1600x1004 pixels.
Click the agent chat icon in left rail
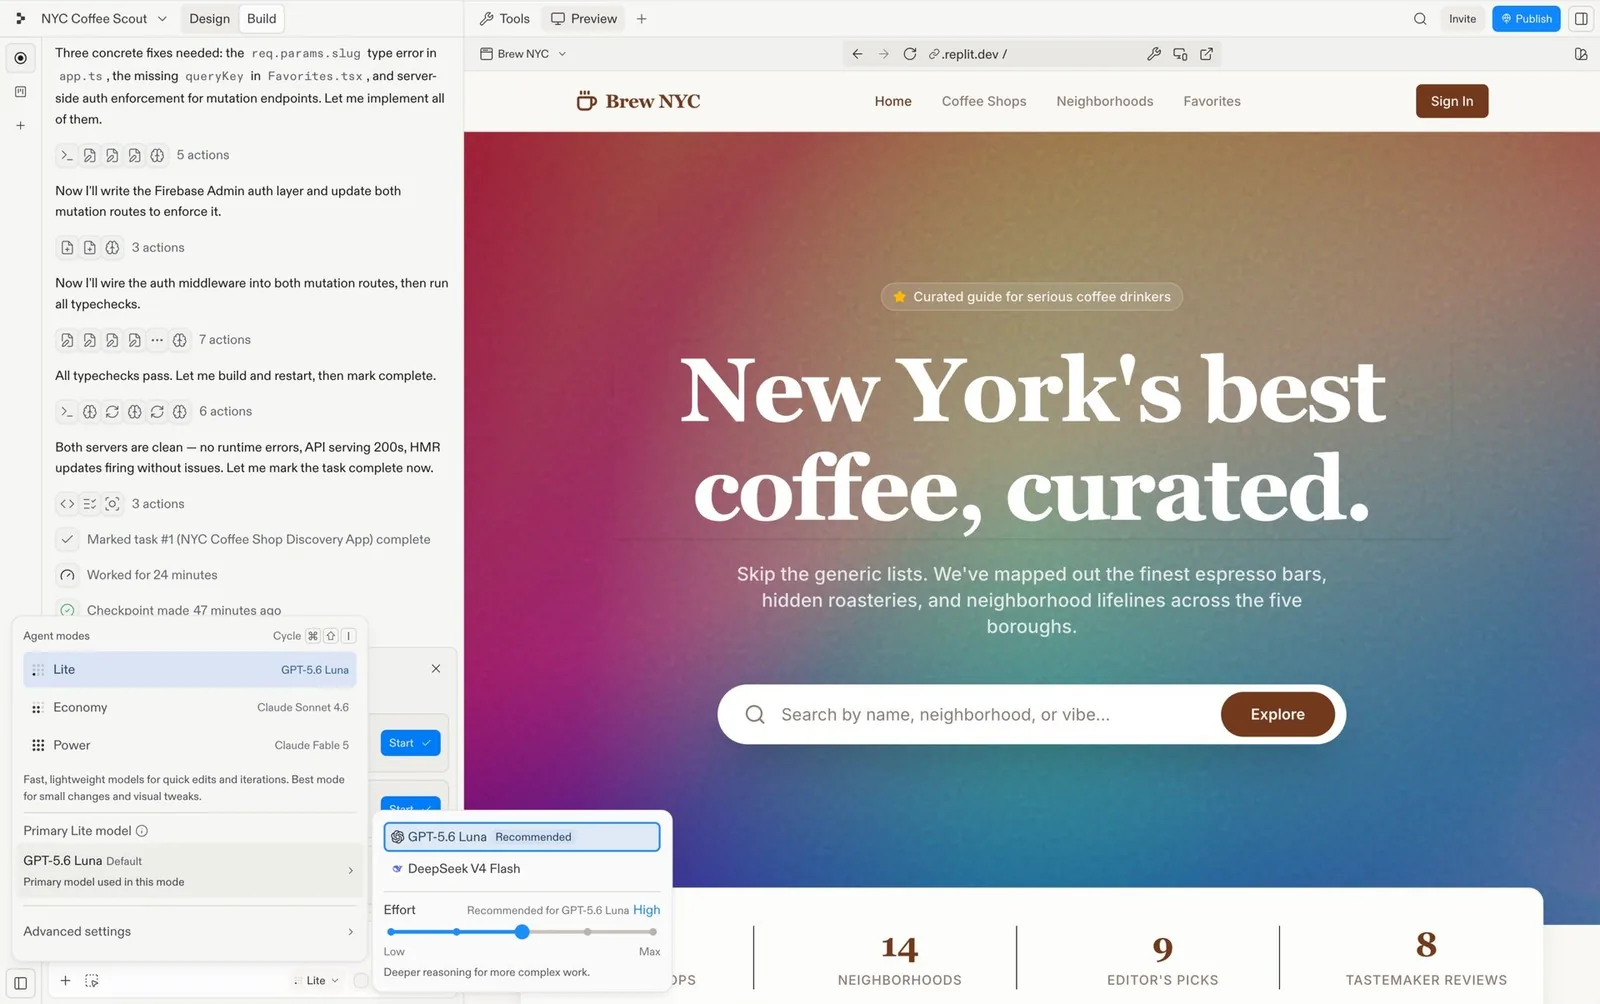tap(20, 58)
